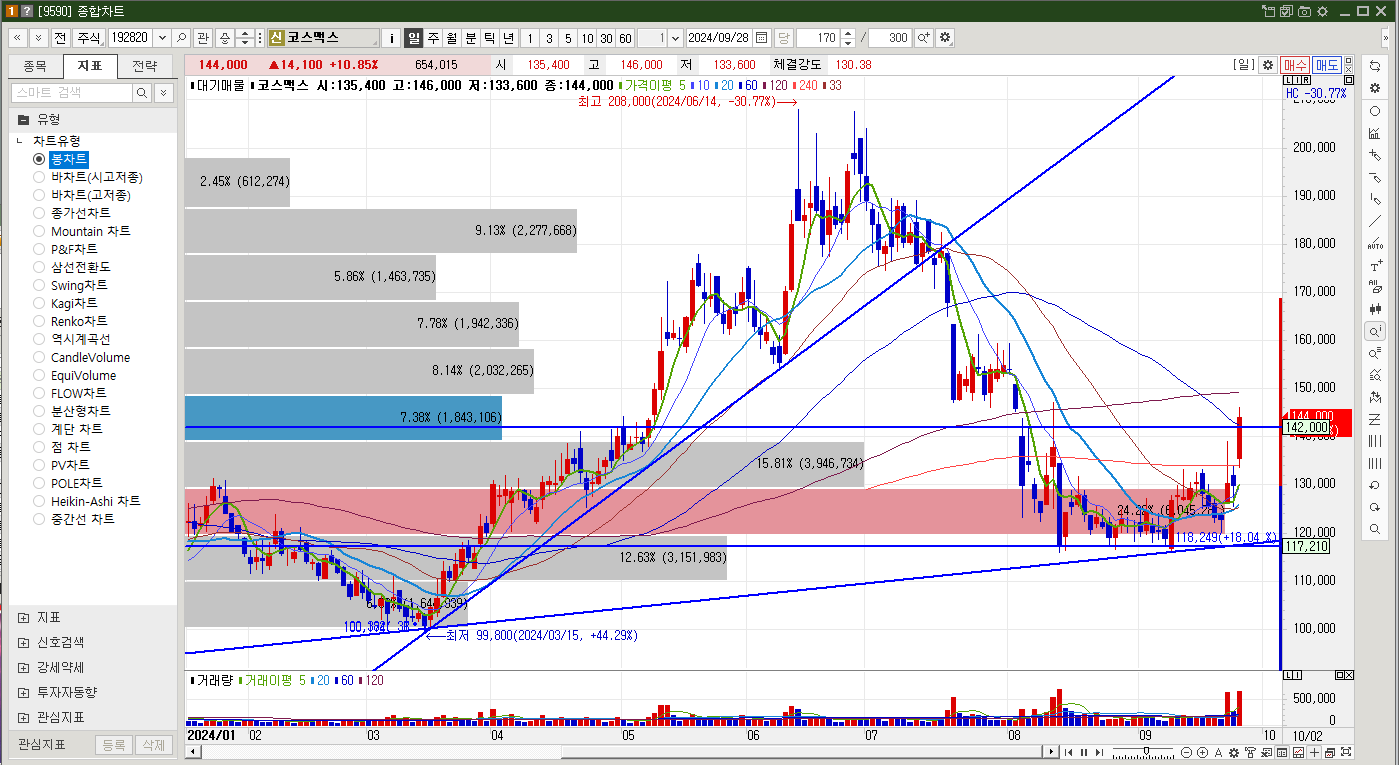The image size is (1399, 765).
Task: Open the stock code 192820 dropdown
Action: click(x=162, y=38)
